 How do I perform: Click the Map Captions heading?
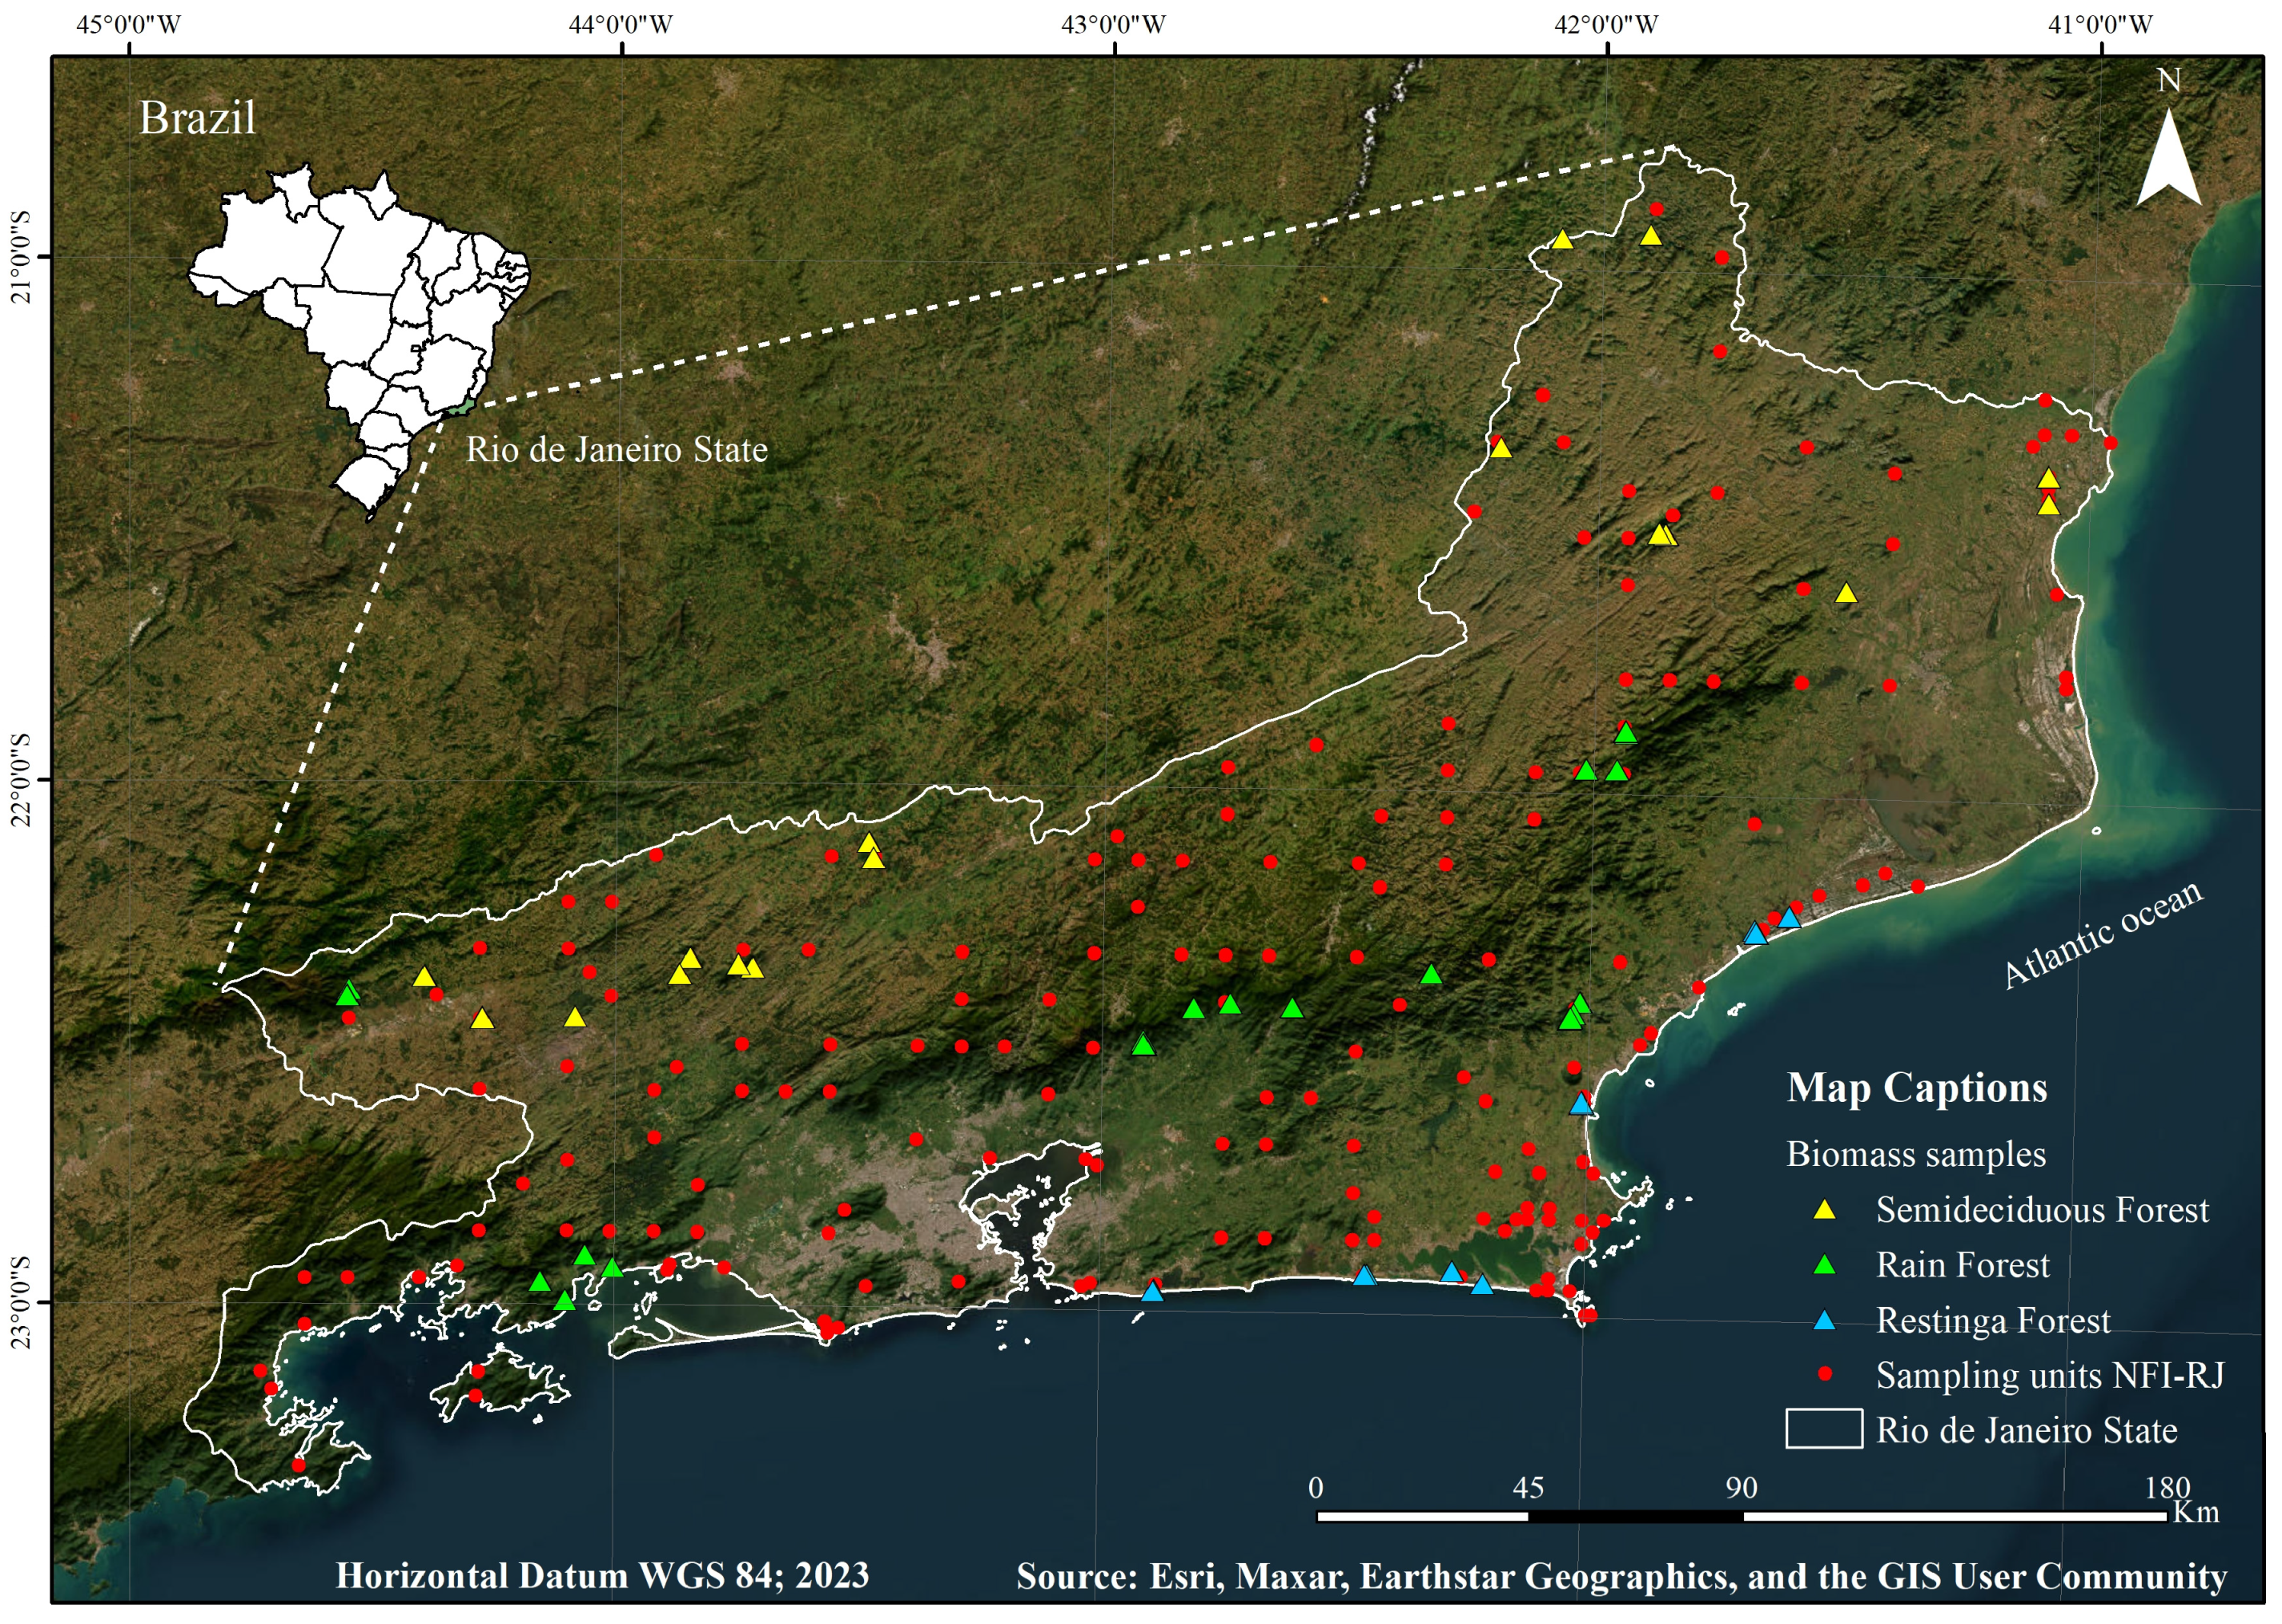click(x=1916, y=1088)
